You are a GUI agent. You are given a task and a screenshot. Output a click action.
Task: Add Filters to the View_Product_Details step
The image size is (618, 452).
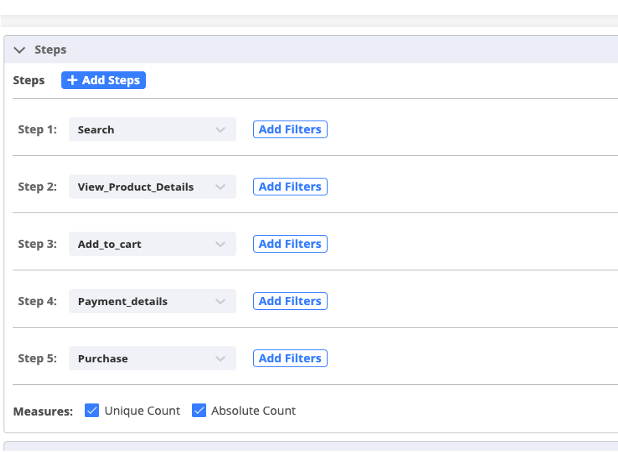pos(290,187)
